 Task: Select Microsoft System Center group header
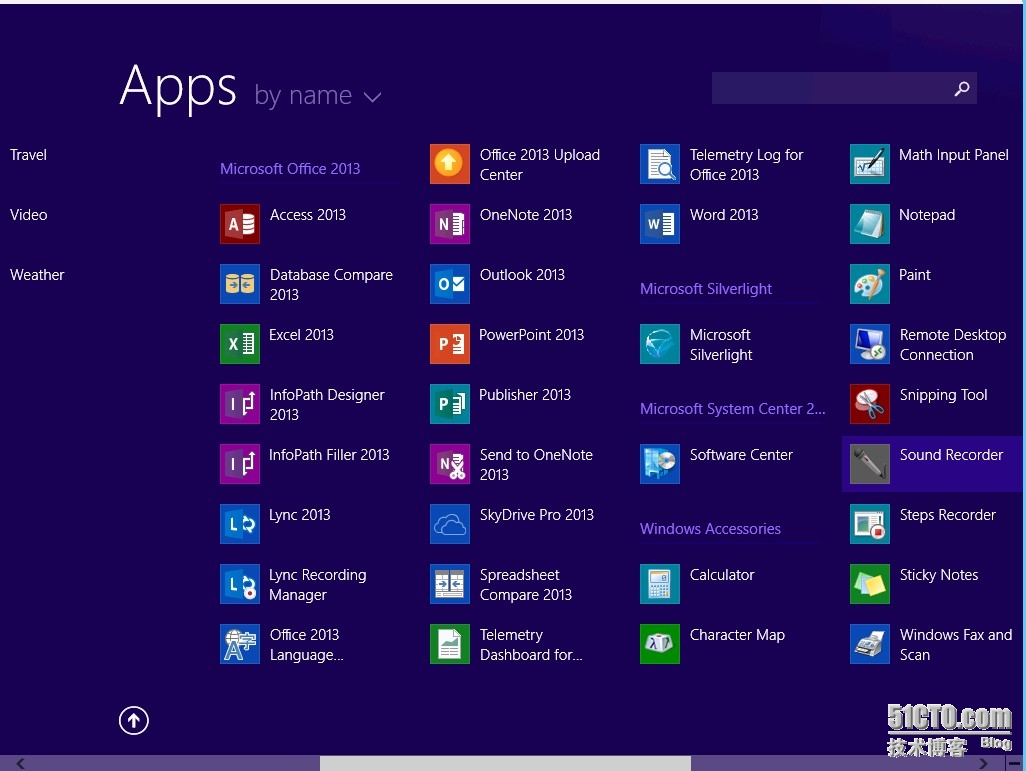pos(733,408)
